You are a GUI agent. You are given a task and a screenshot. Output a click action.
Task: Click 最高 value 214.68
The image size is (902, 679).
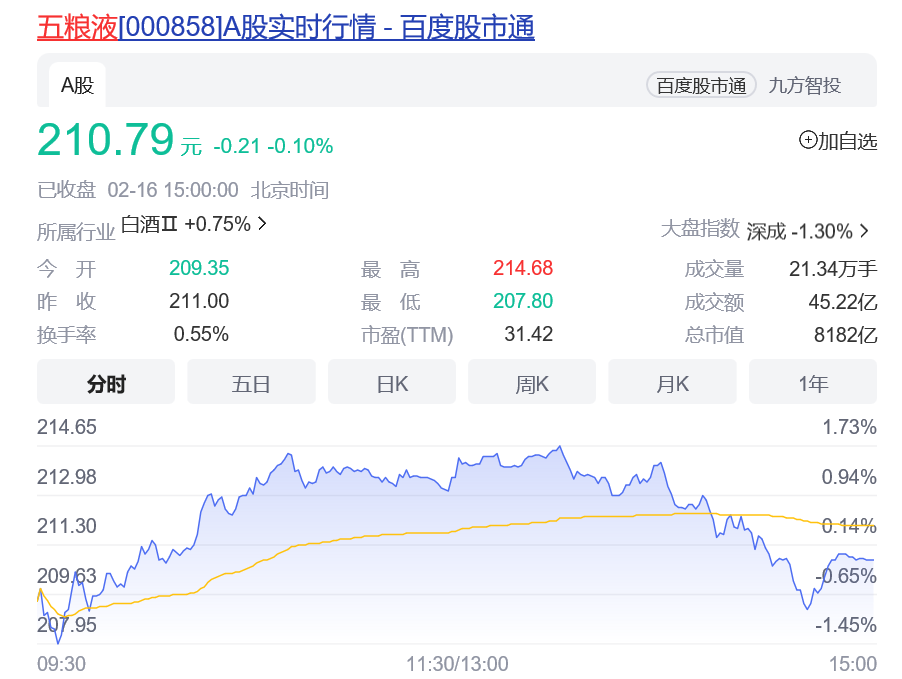[523, 268]
